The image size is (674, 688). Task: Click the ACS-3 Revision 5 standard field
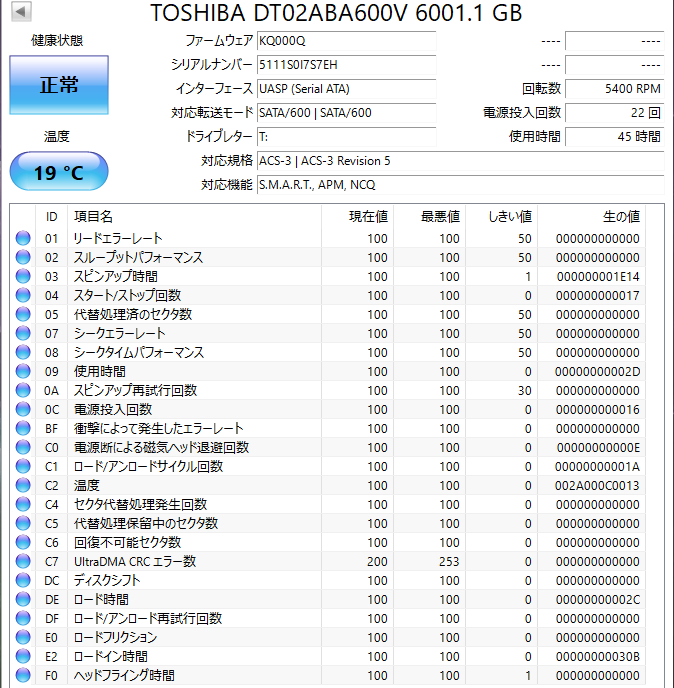click(460, 161)
